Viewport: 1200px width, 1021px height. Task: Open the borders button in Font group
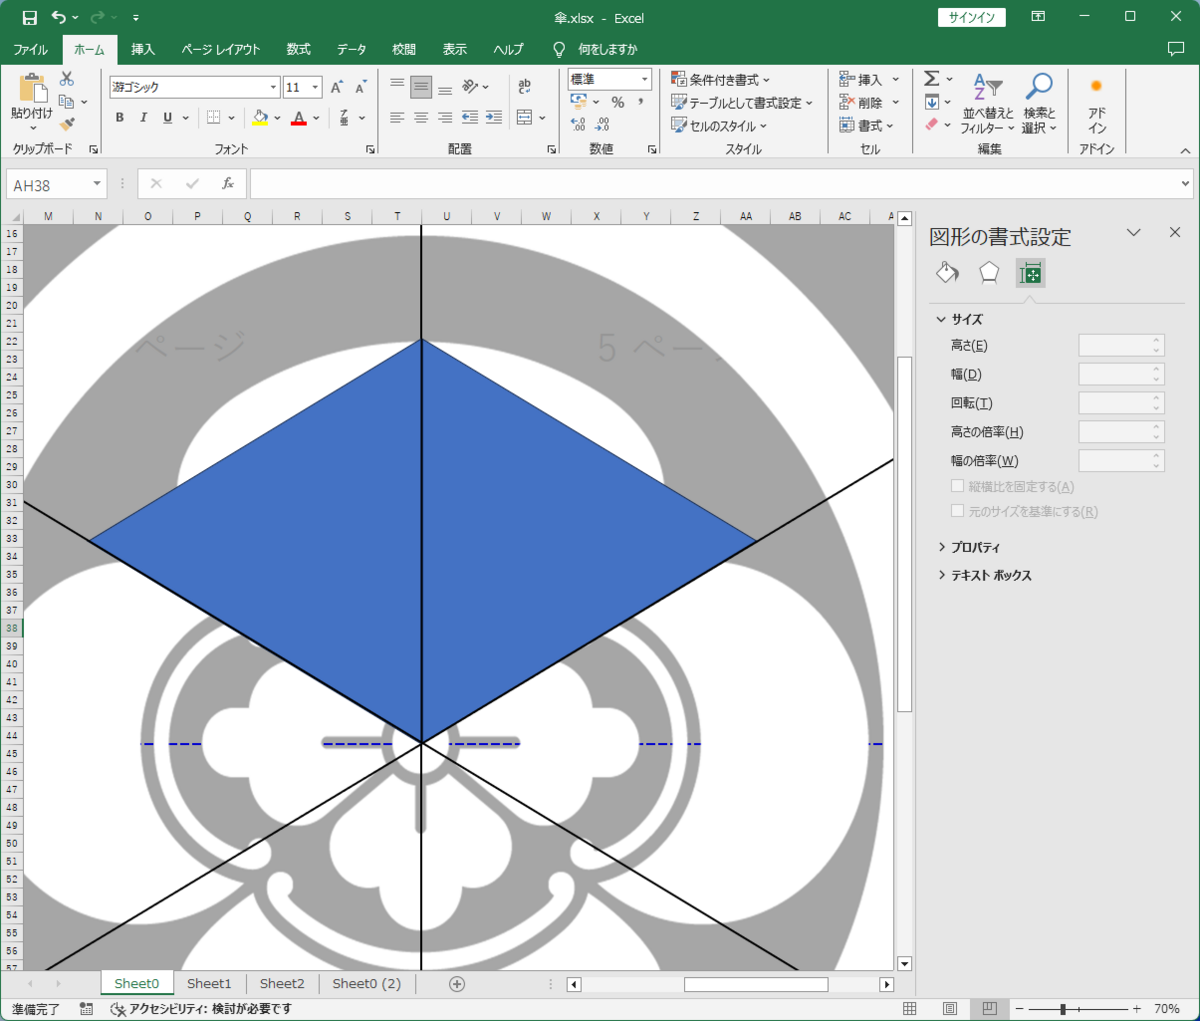pos(213,117)
